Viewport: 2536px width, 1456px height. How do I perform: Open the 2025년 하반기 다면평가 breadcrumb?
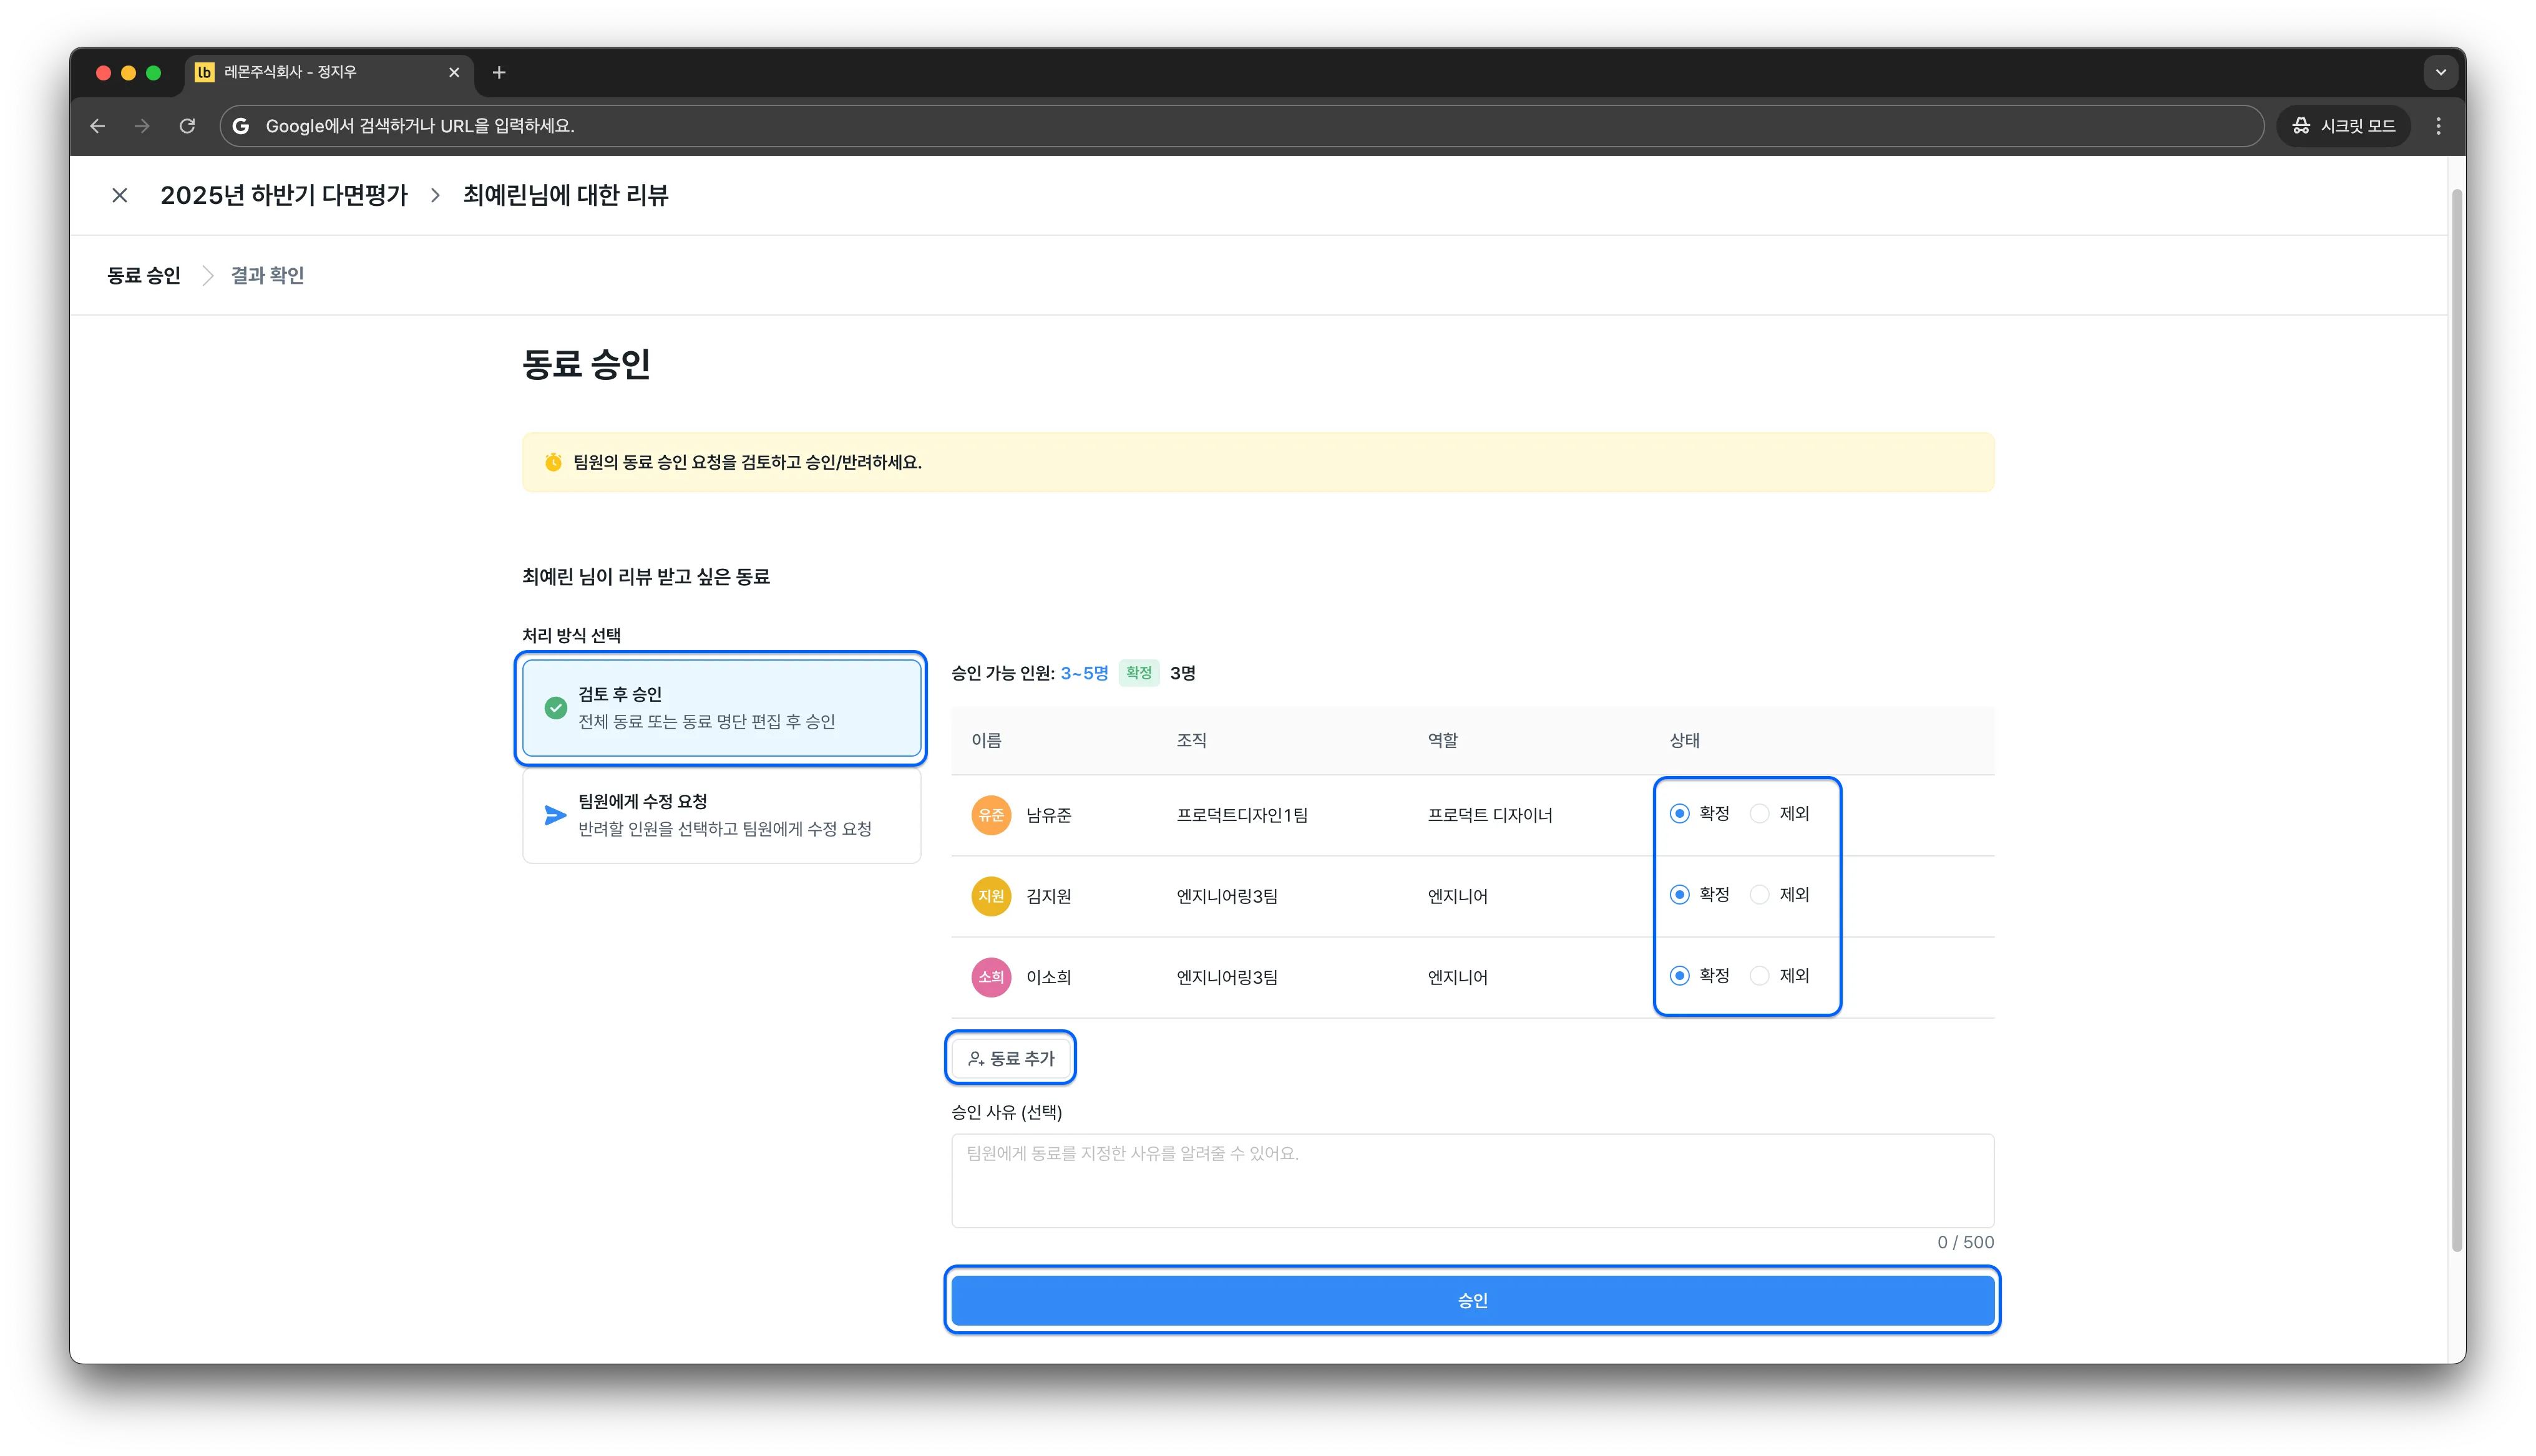pyautogui.click(x=284, y=195)
